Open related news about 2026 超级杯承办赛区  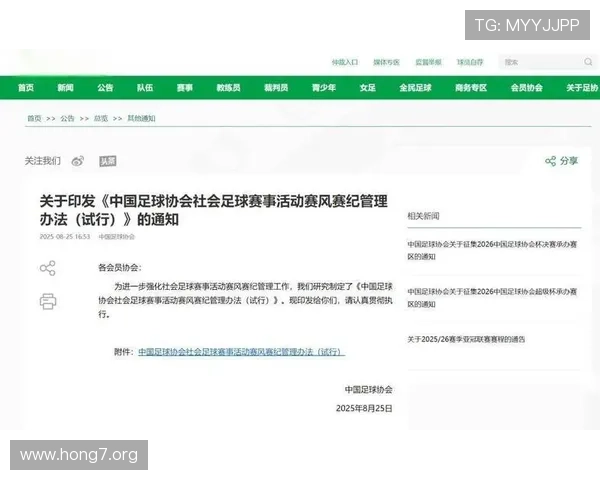click(x=492, y=298)
